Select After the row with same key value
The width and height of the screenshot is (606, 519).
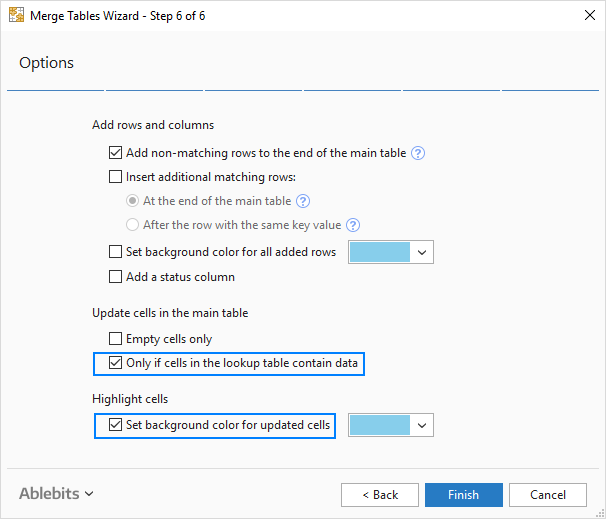tap(133, 225)
